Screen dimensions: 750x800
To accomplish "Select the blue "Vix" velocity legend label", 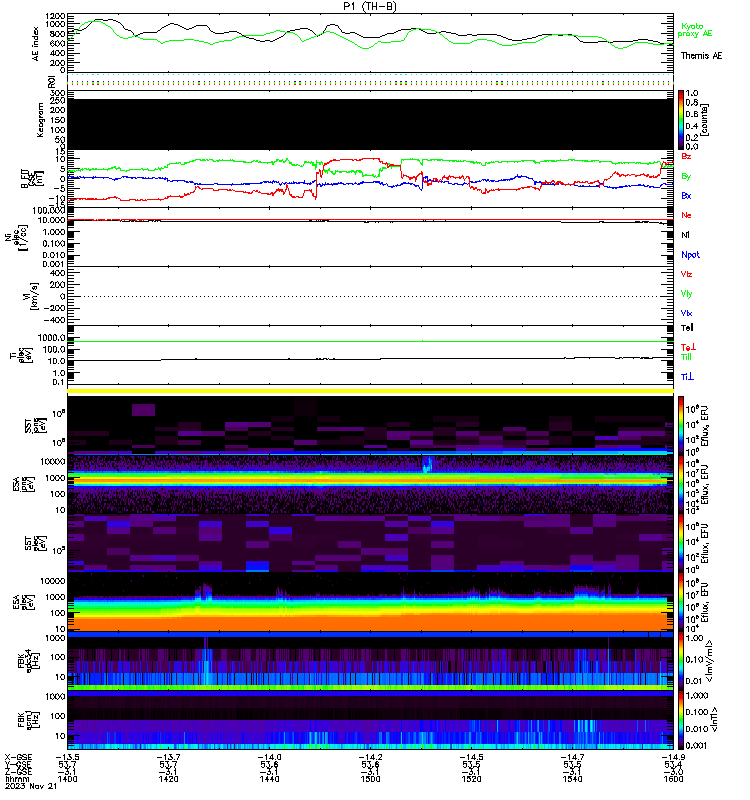I will (686, 313).
